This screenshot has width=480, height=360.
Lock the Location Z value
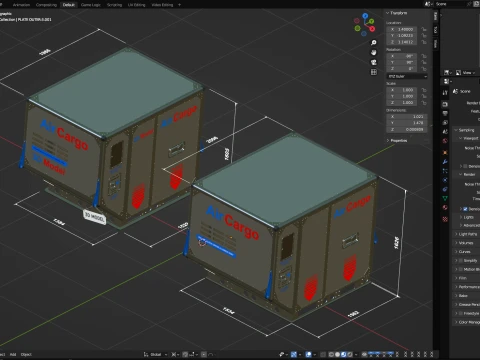[424, 42]
